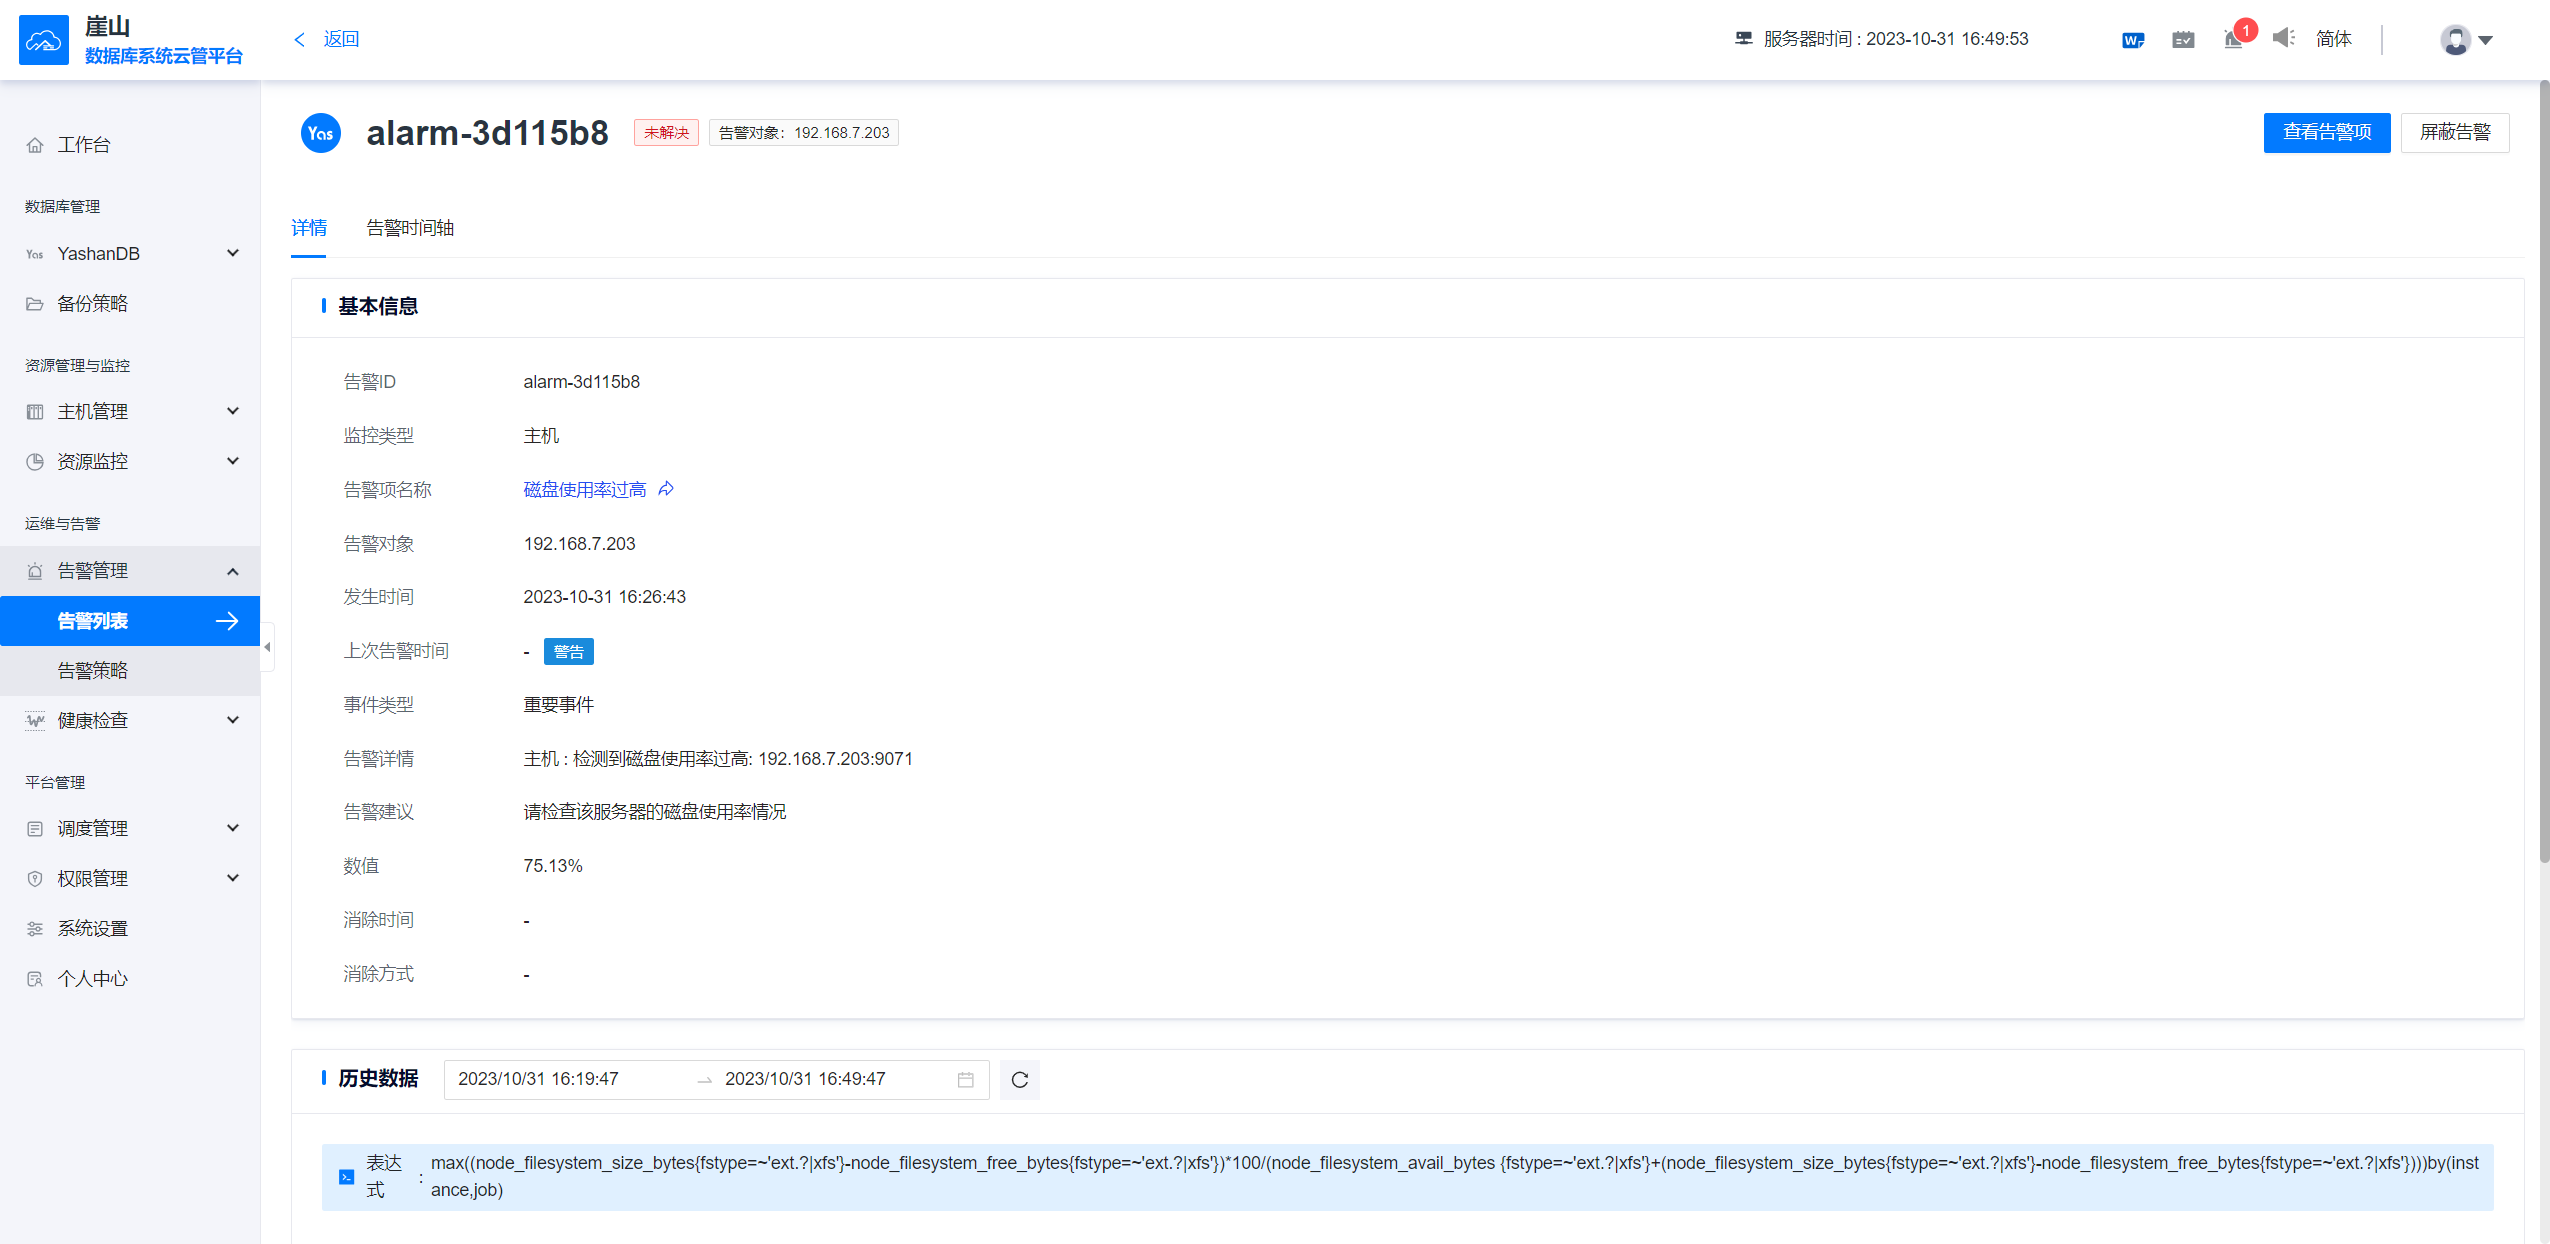The width and height of the screenshot is (2550, 1244).
Task: Switch to 告警时间轴 tab
Action: coord(410,228)
